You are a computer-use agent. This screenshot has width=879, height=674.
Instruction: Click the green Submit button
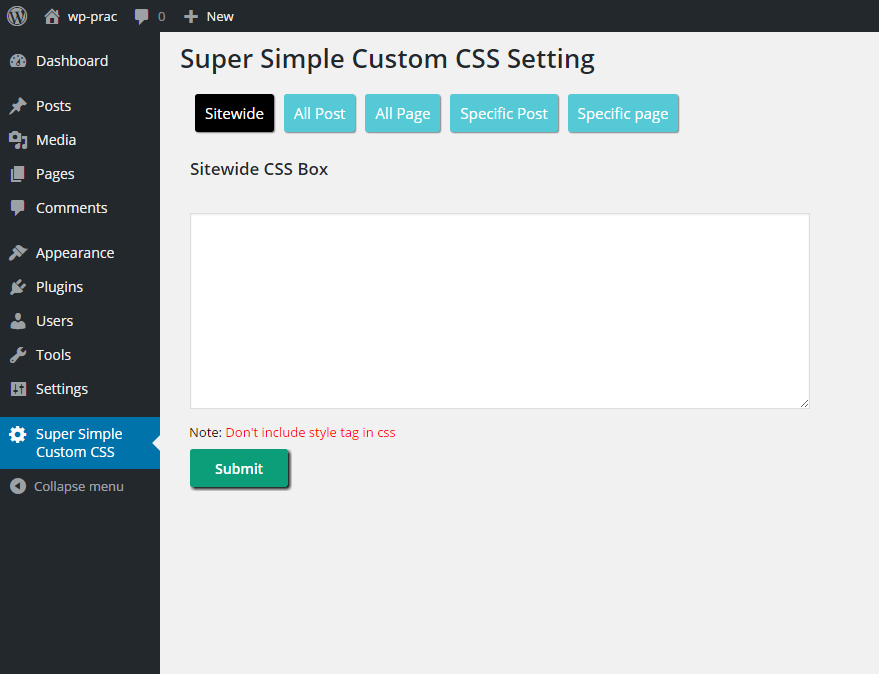239,468
